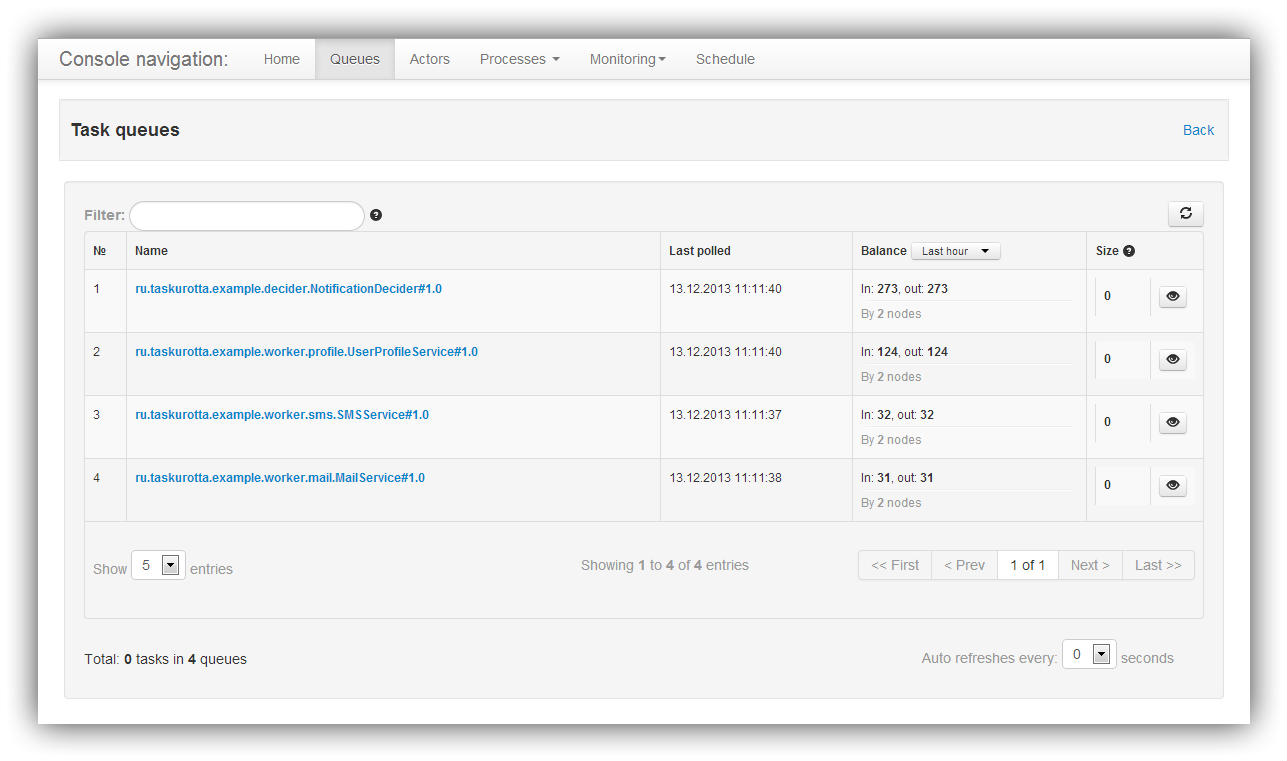This screenshot has height=761, width=1287.
Task: Focus the Filter input field
Action: tap(247, 216)
